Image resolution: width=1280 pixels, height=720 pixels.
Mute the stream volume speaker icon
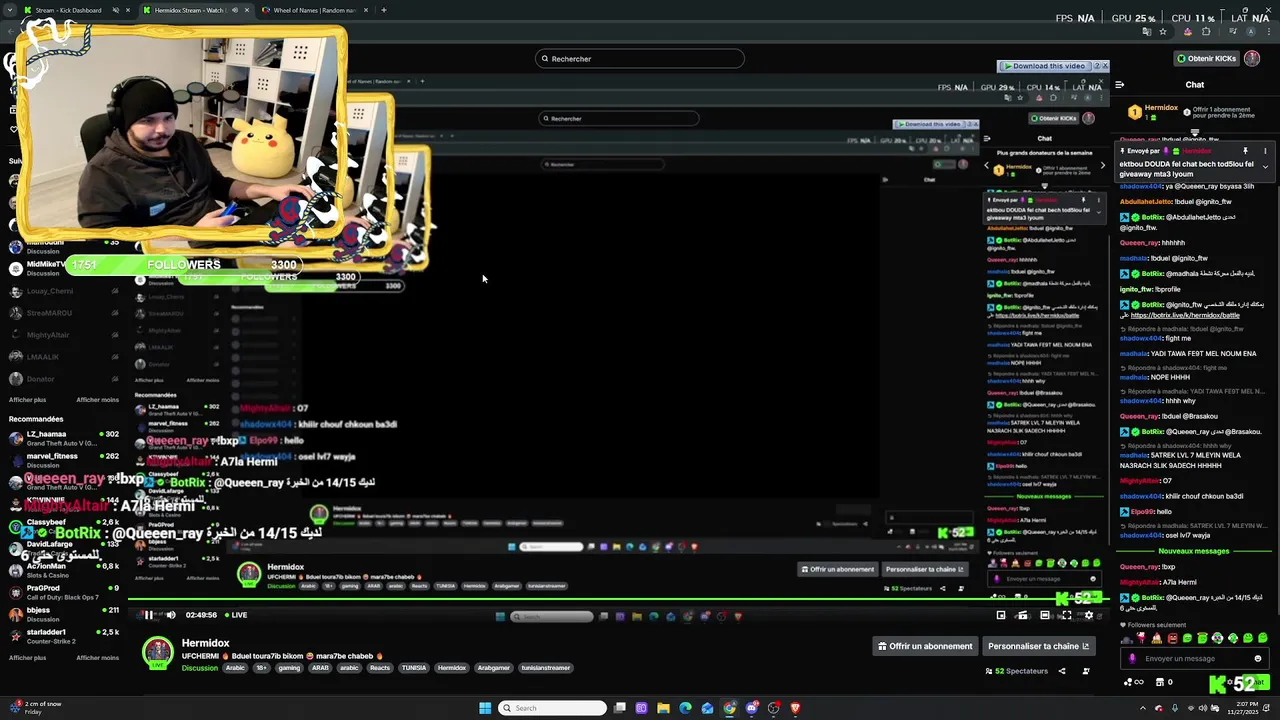click(171, 615)
